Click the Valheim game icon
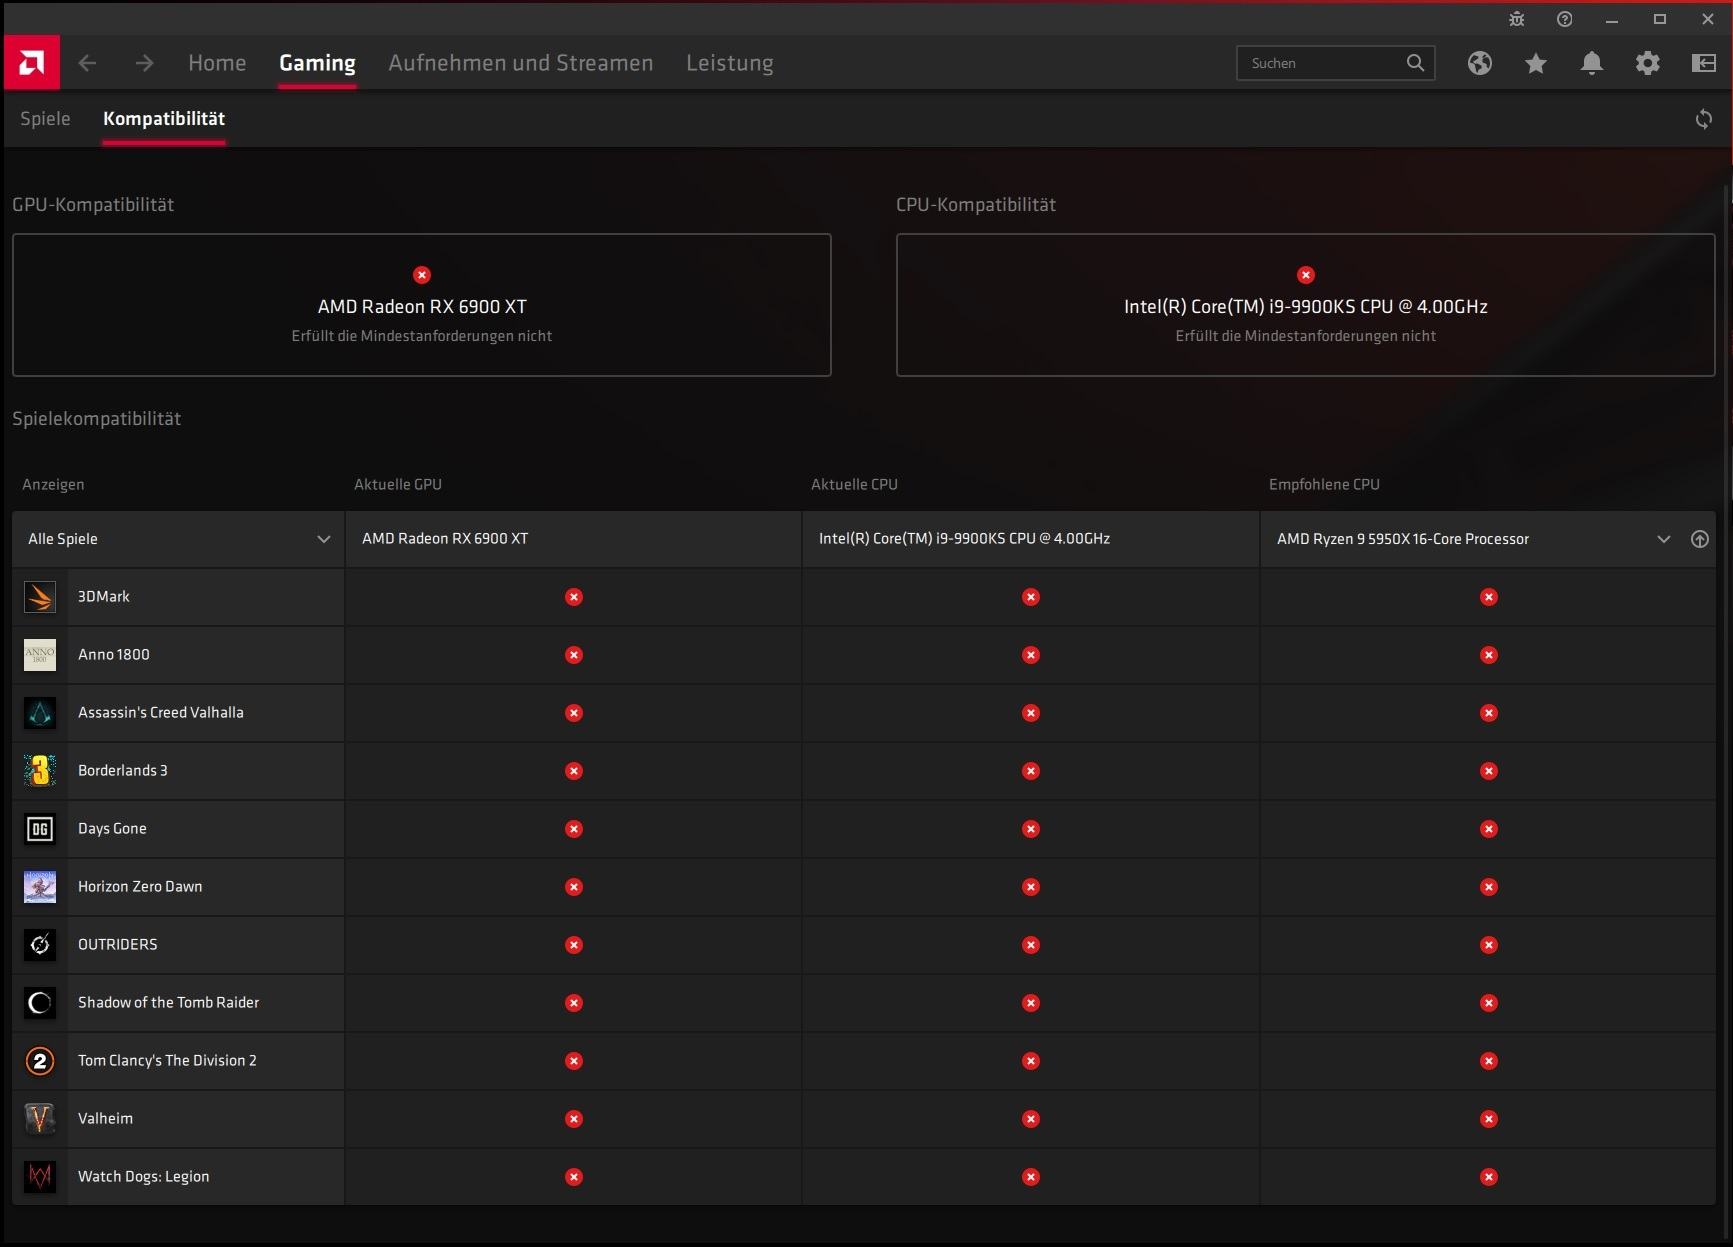The image size is (1733, 1247). (40, 1119)
